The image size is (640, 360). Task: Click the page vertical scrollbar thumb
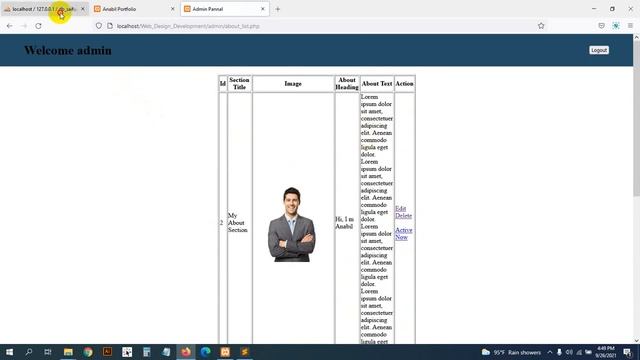(636, 118)
